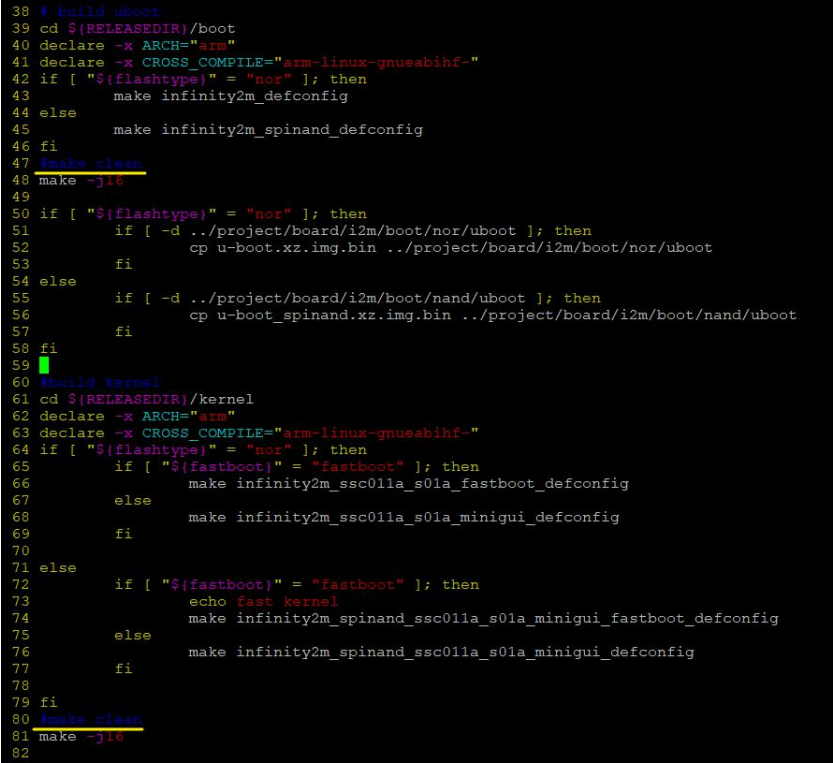
Task: Click 'else' on line 67
Action: (133, 501)
